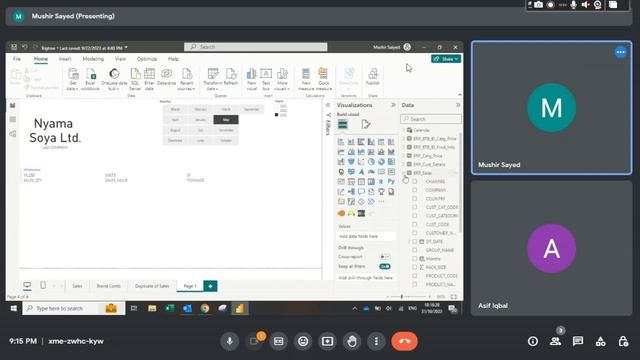This screenshot has width=640, height=360.
Task: Click the SQL Server ribbon icon
Action: click(135, 79)
